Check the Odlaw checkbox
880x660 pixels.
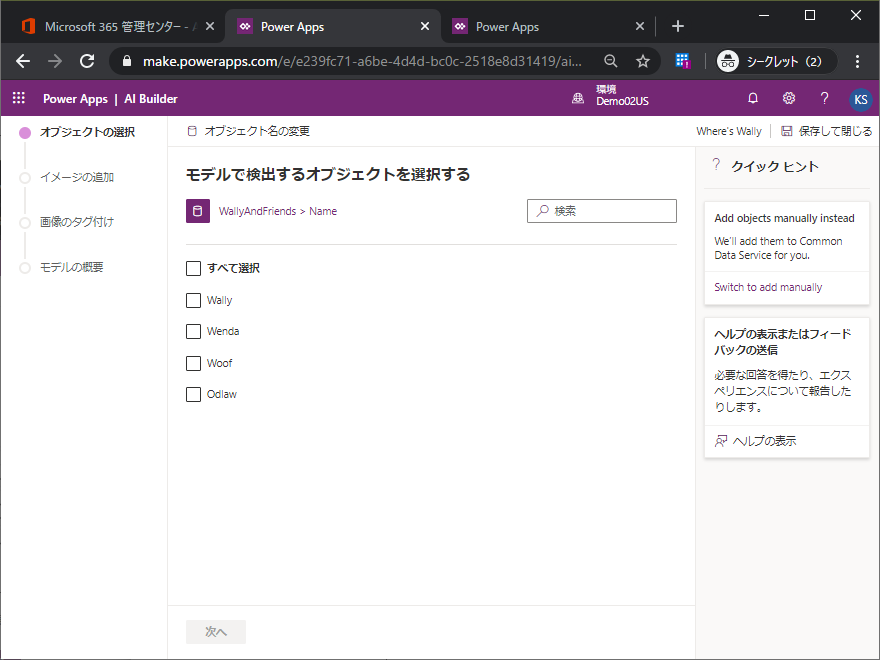click(x=193, y=394)
